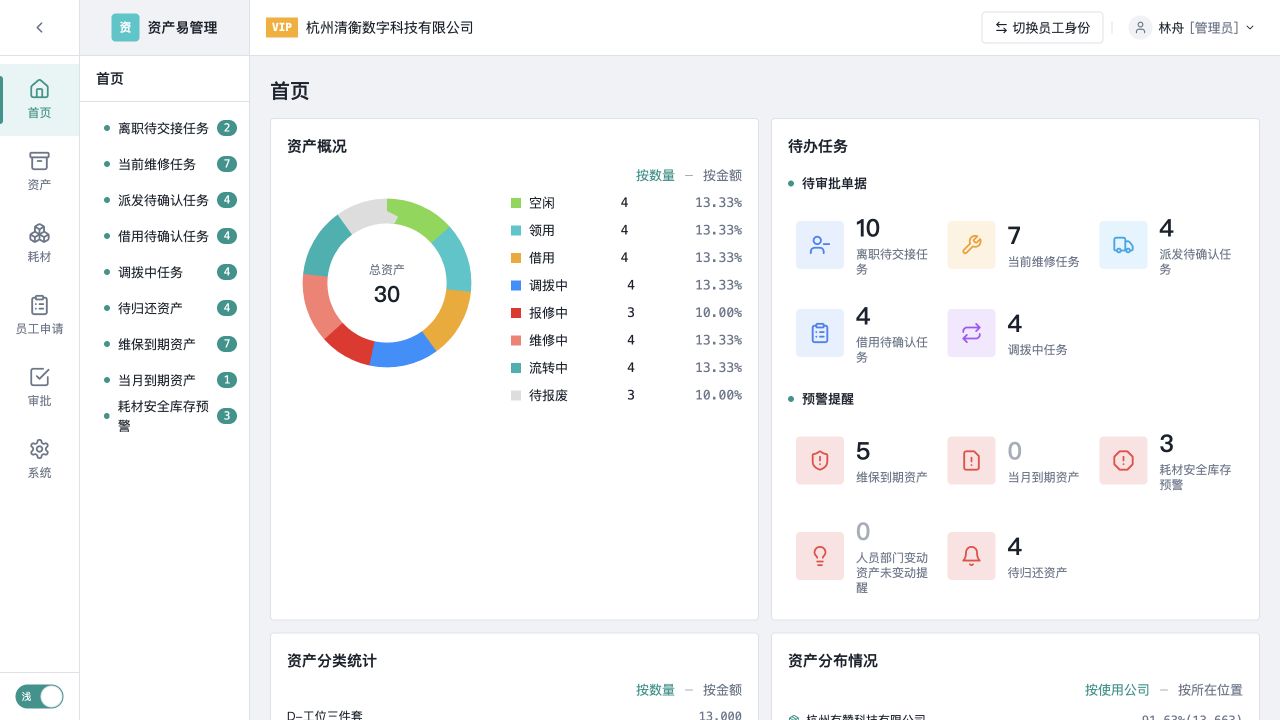Open 维保到期资产 in the side menu
Viewport: 1280px width, 720px height.
point(165,344)
